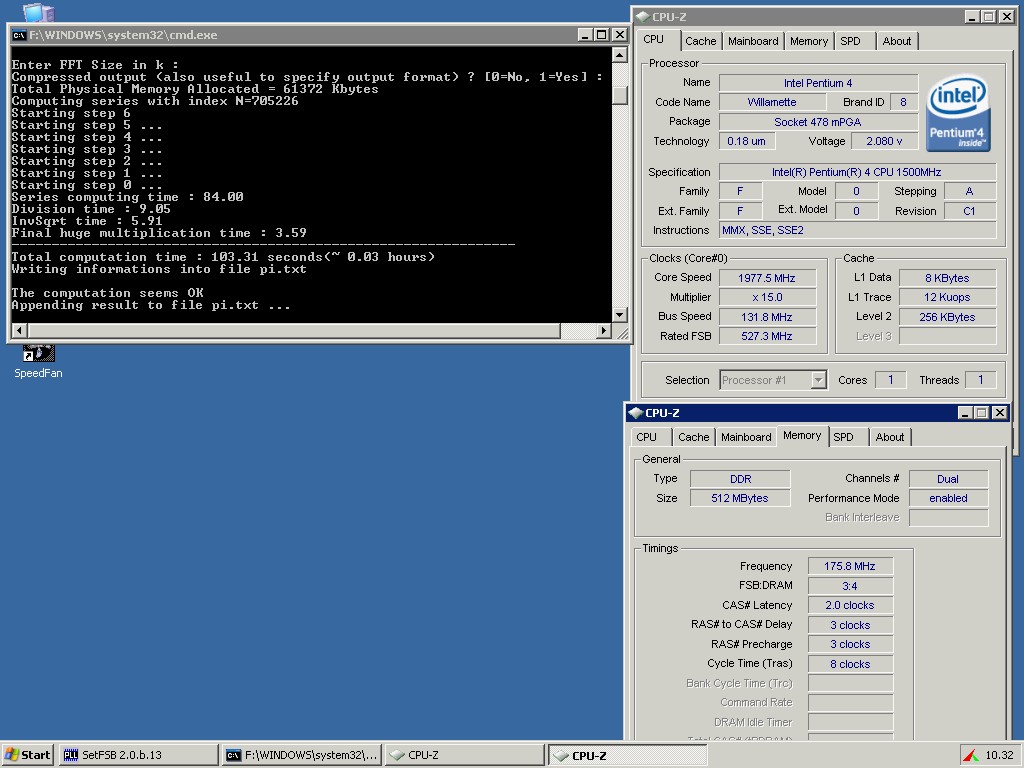Click the Revision C1 value
This screenshot has height=768, width=1024.
coord(969,211)
